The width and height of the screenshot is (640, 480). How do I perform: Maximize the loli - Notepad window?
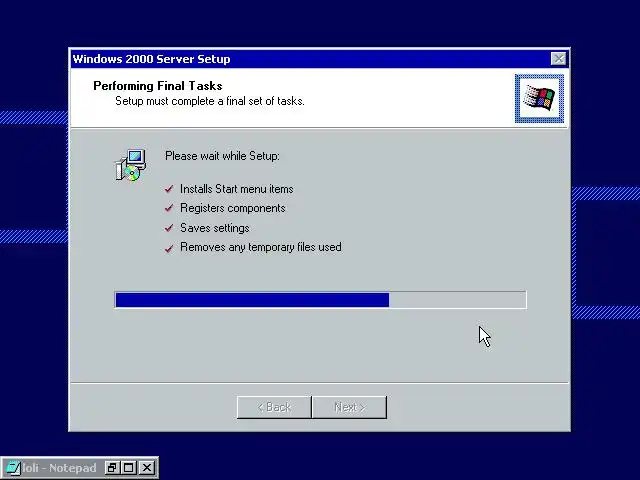[129, 468]
